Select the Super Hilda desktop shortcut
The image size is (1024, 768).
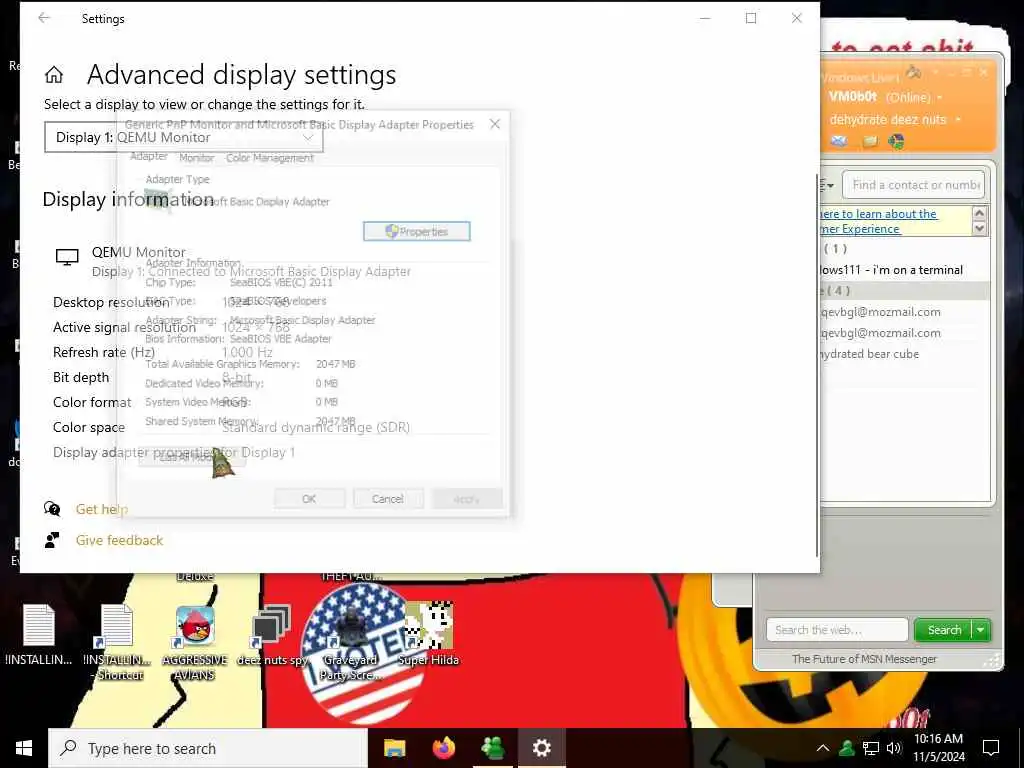click(x=428, y=635)
